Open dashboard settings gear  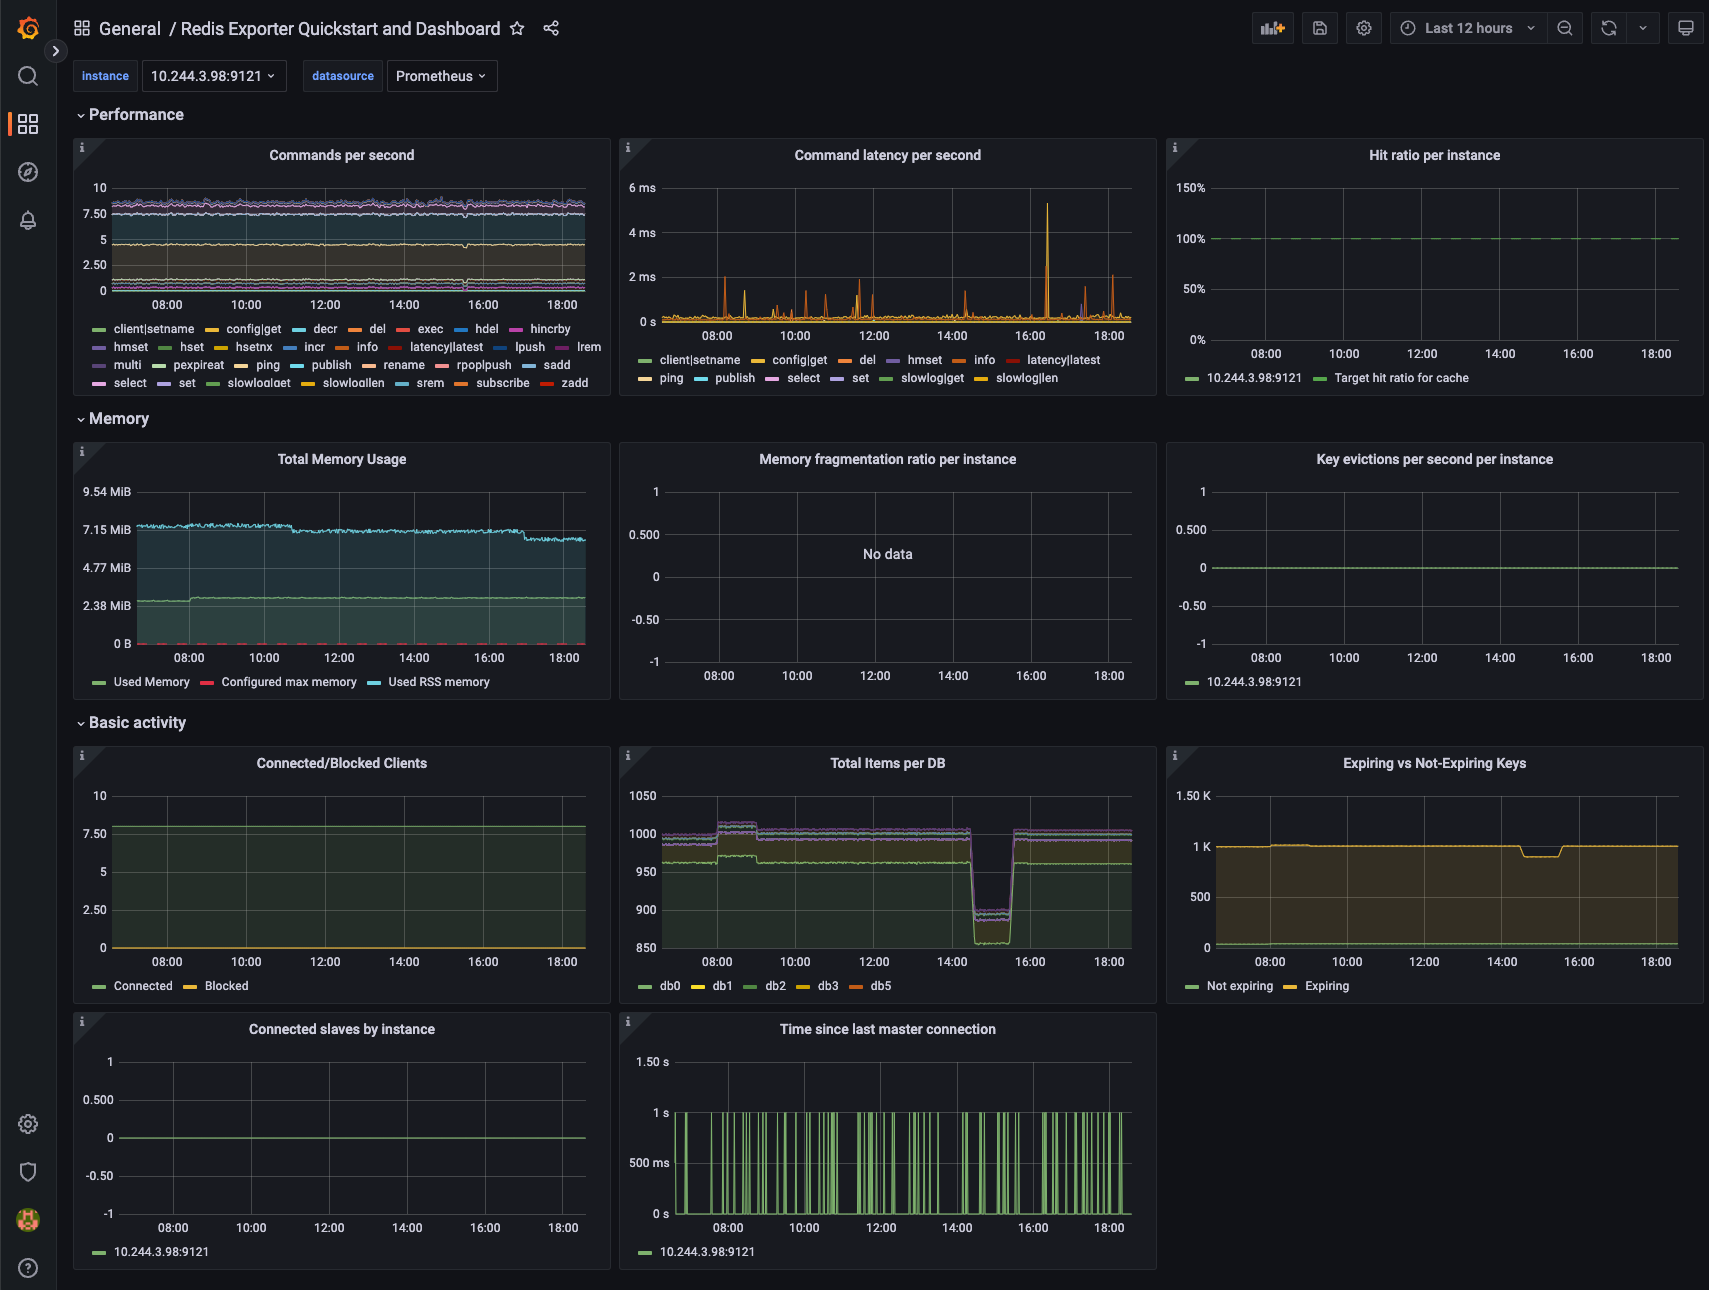[x=1364, y=28]
